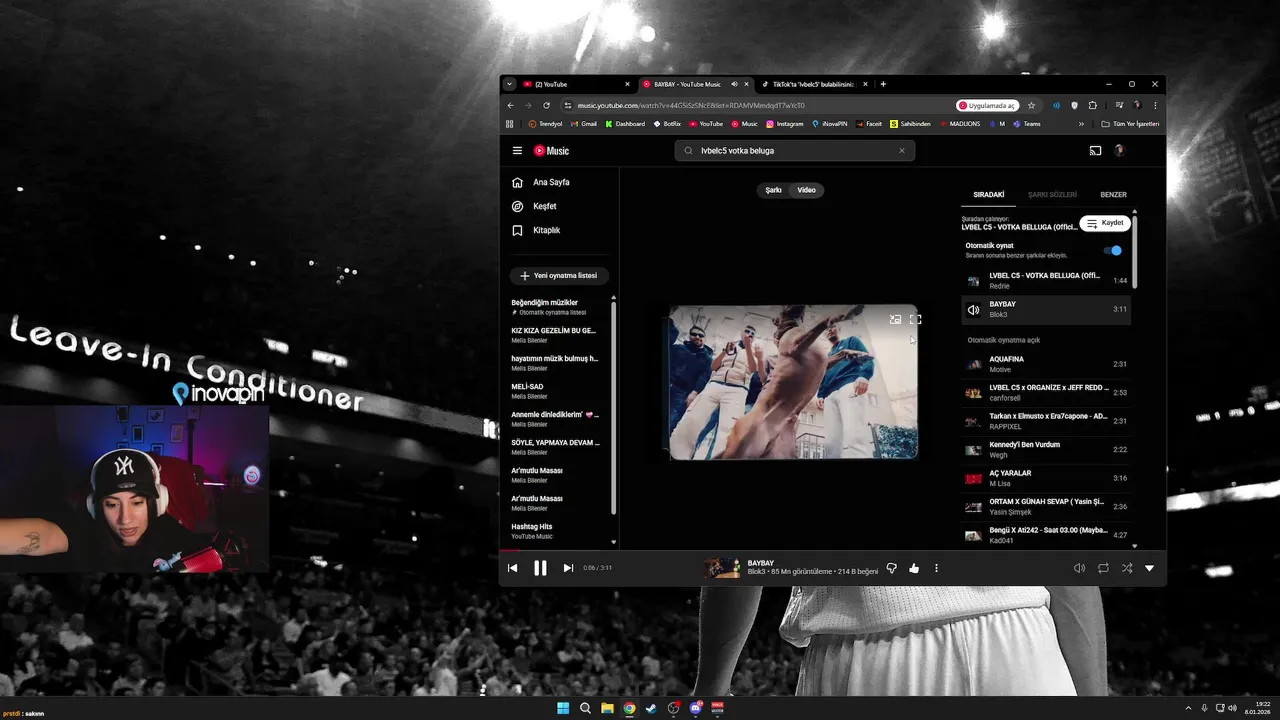Play ORTAM X GÜNAH SEVAP from the queue
1280x720 pixels.
(x=1046, y=507)
